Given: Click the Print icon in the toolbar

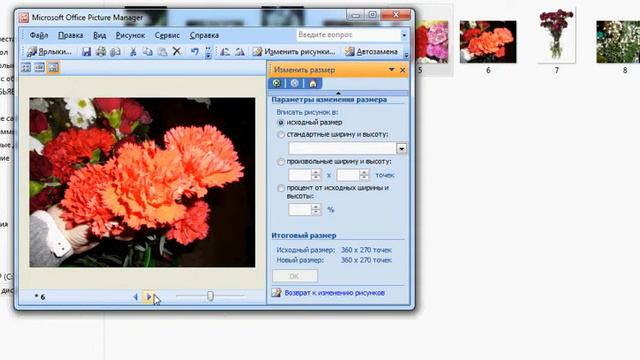Looking at the screenshot, I should (x=101, y=52).
